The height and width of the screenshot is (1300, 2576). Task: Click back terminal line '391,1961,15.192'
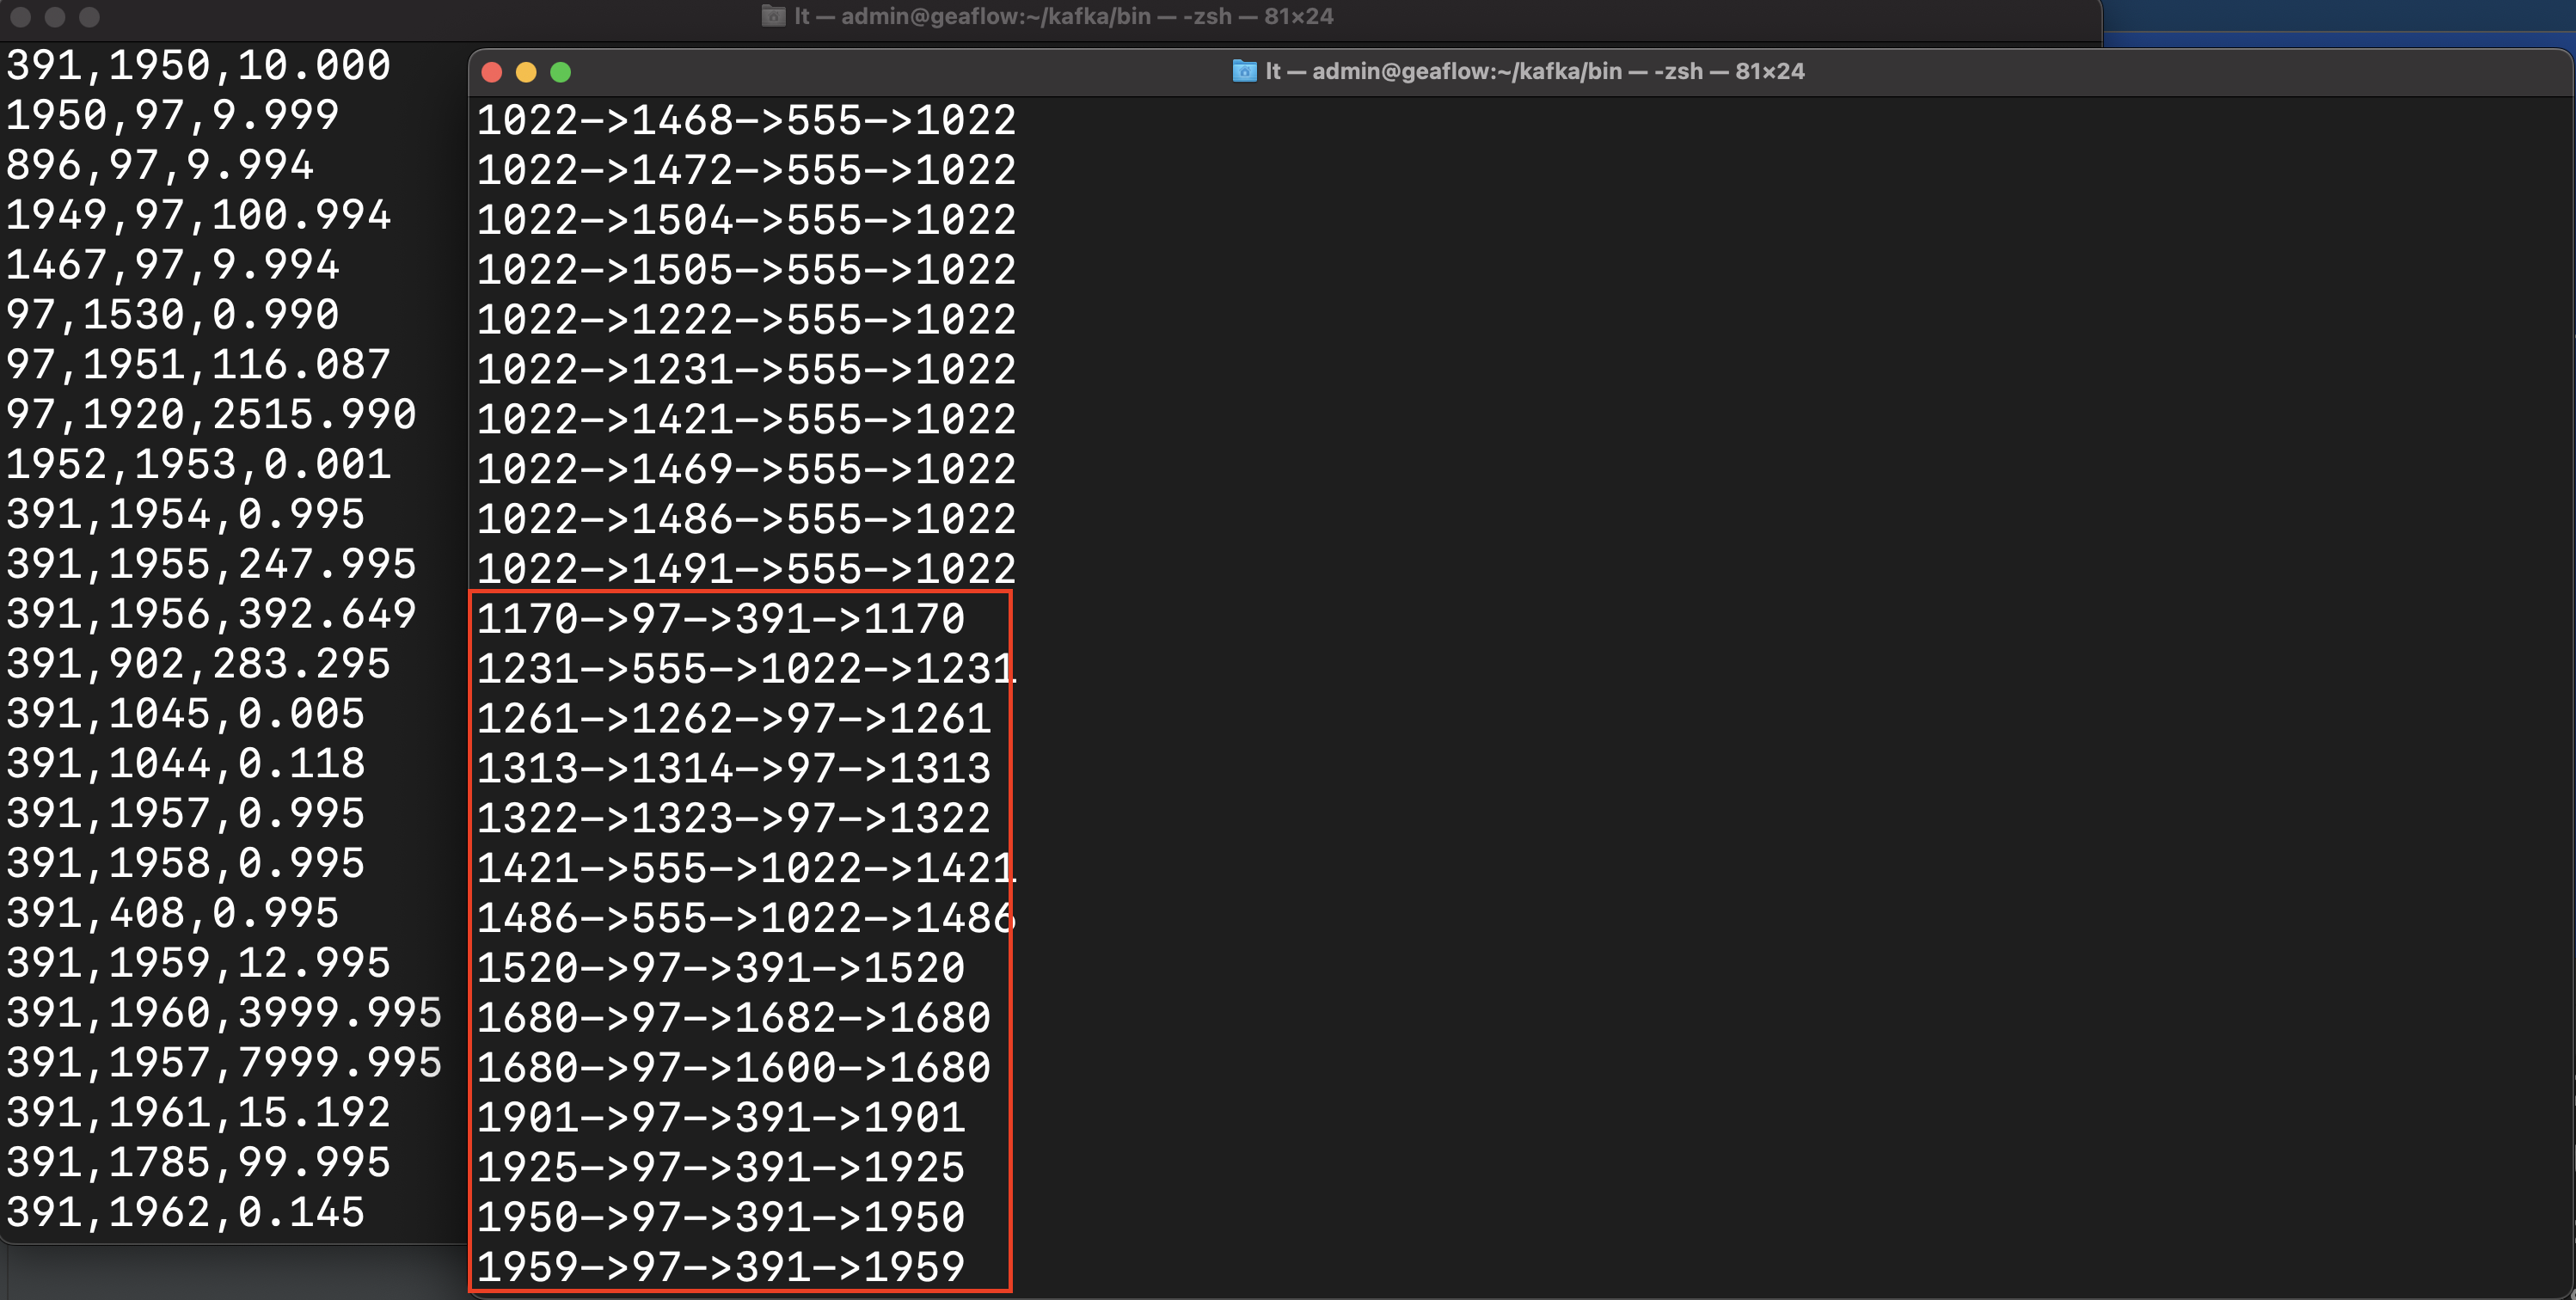tap(198, 1113)
